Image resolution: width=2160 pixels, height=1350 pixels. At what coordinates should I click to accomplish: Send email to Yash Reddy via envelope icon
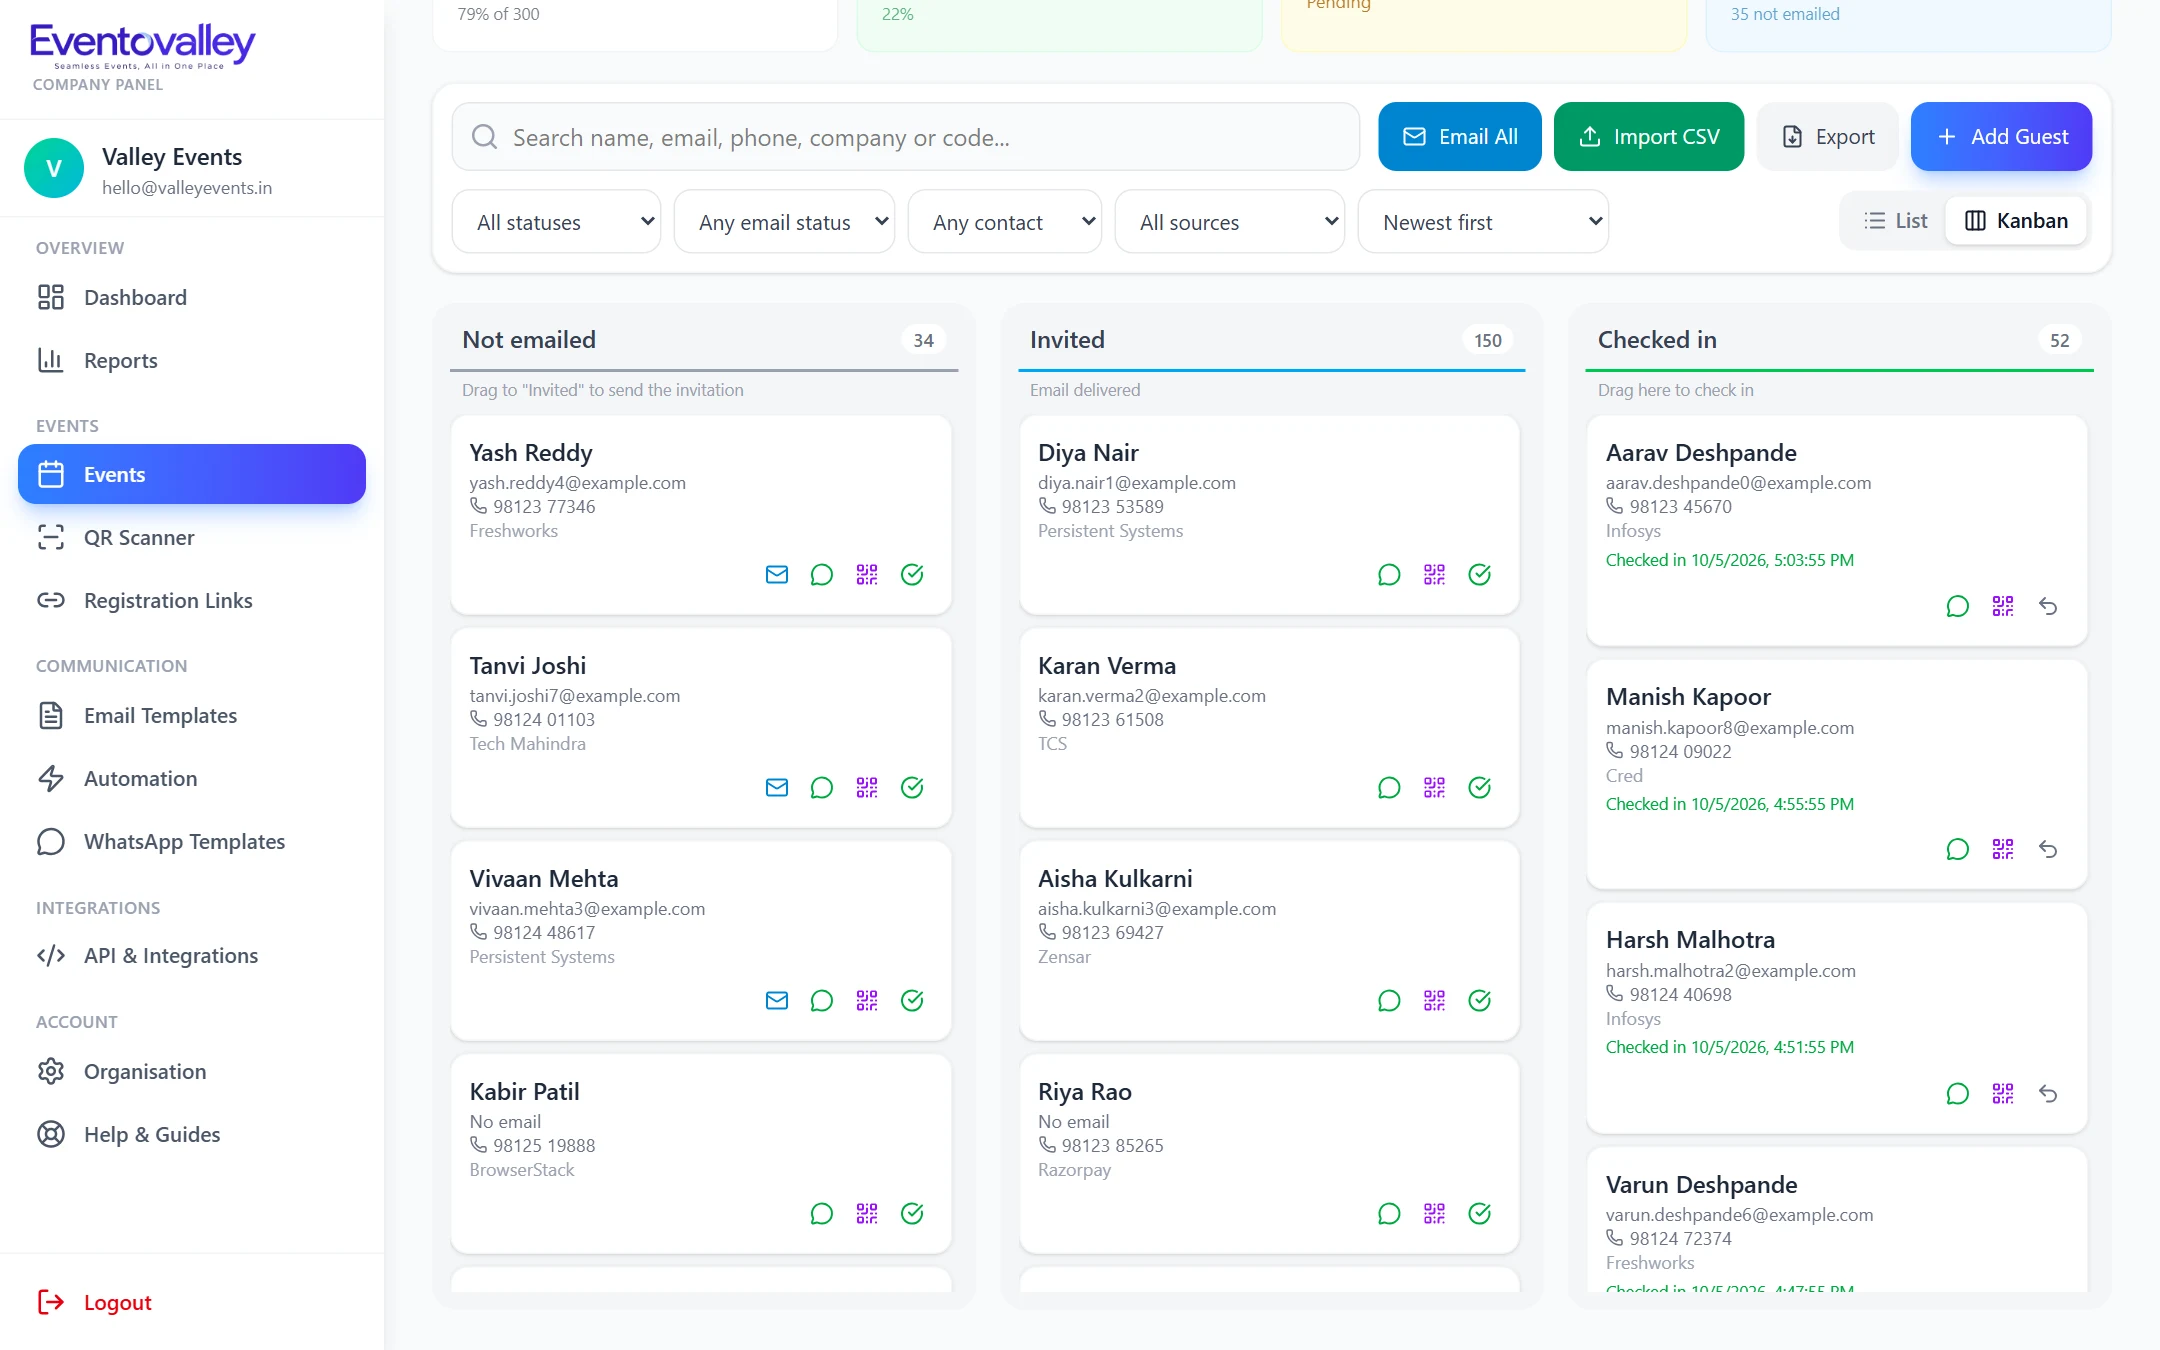point(776,574)
